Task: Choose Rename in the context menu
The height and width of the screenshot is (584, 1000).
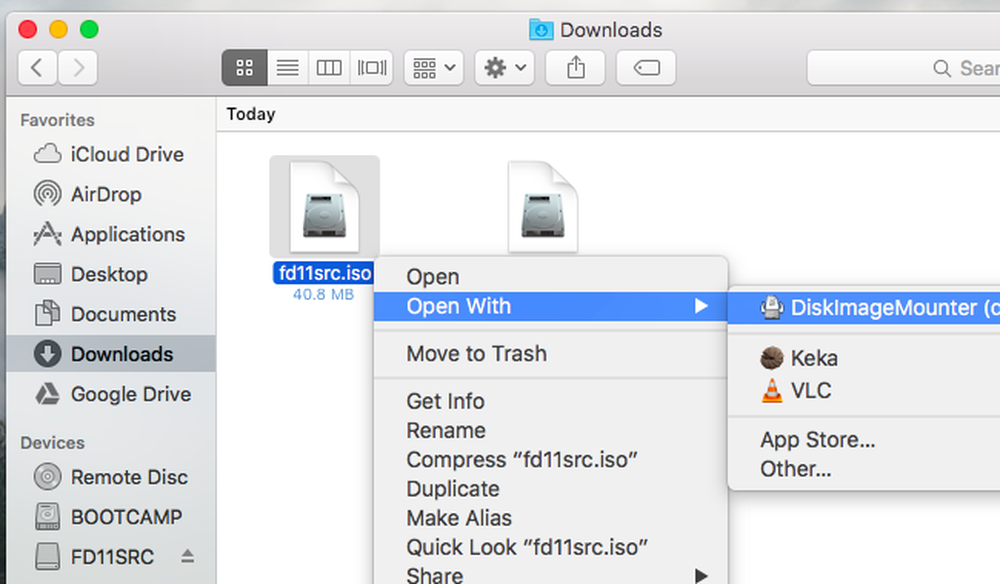Action: [550, 430]
